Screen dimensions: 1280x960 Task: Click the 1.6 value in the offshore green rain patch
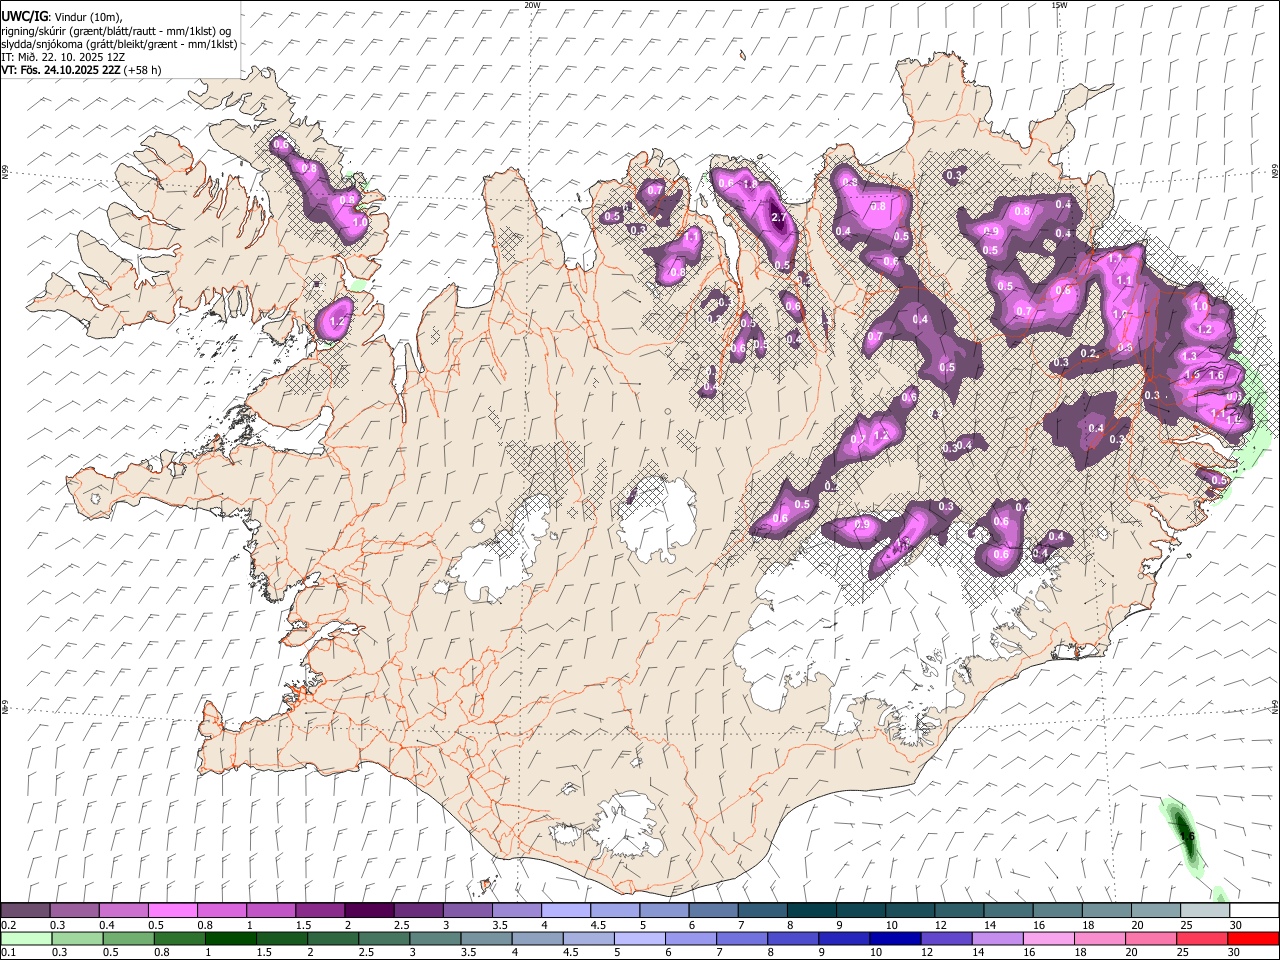click(x=1187, y=836)
